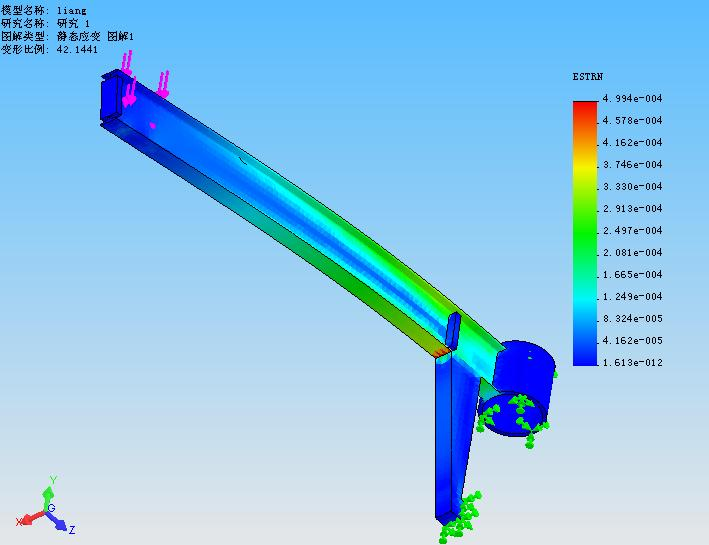Image resolution: width=709 pixels, height=545 pixels.
Task: Click the legend value 2.081e-004
Action: (632, 253)
